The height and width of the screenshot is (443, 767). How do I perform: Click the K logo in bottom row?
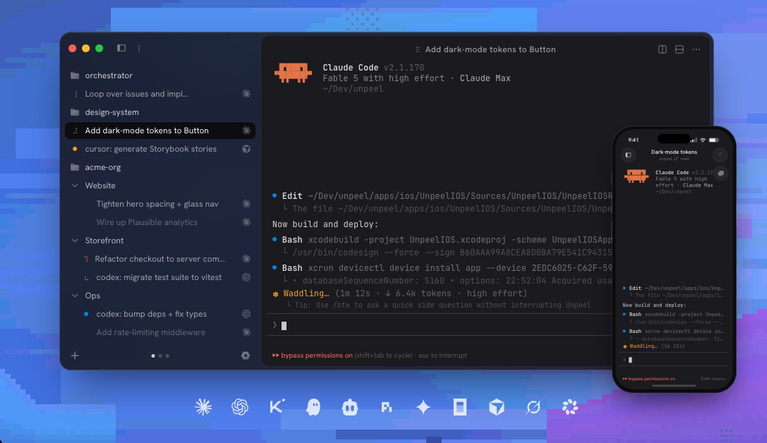[x=276, y=407]
